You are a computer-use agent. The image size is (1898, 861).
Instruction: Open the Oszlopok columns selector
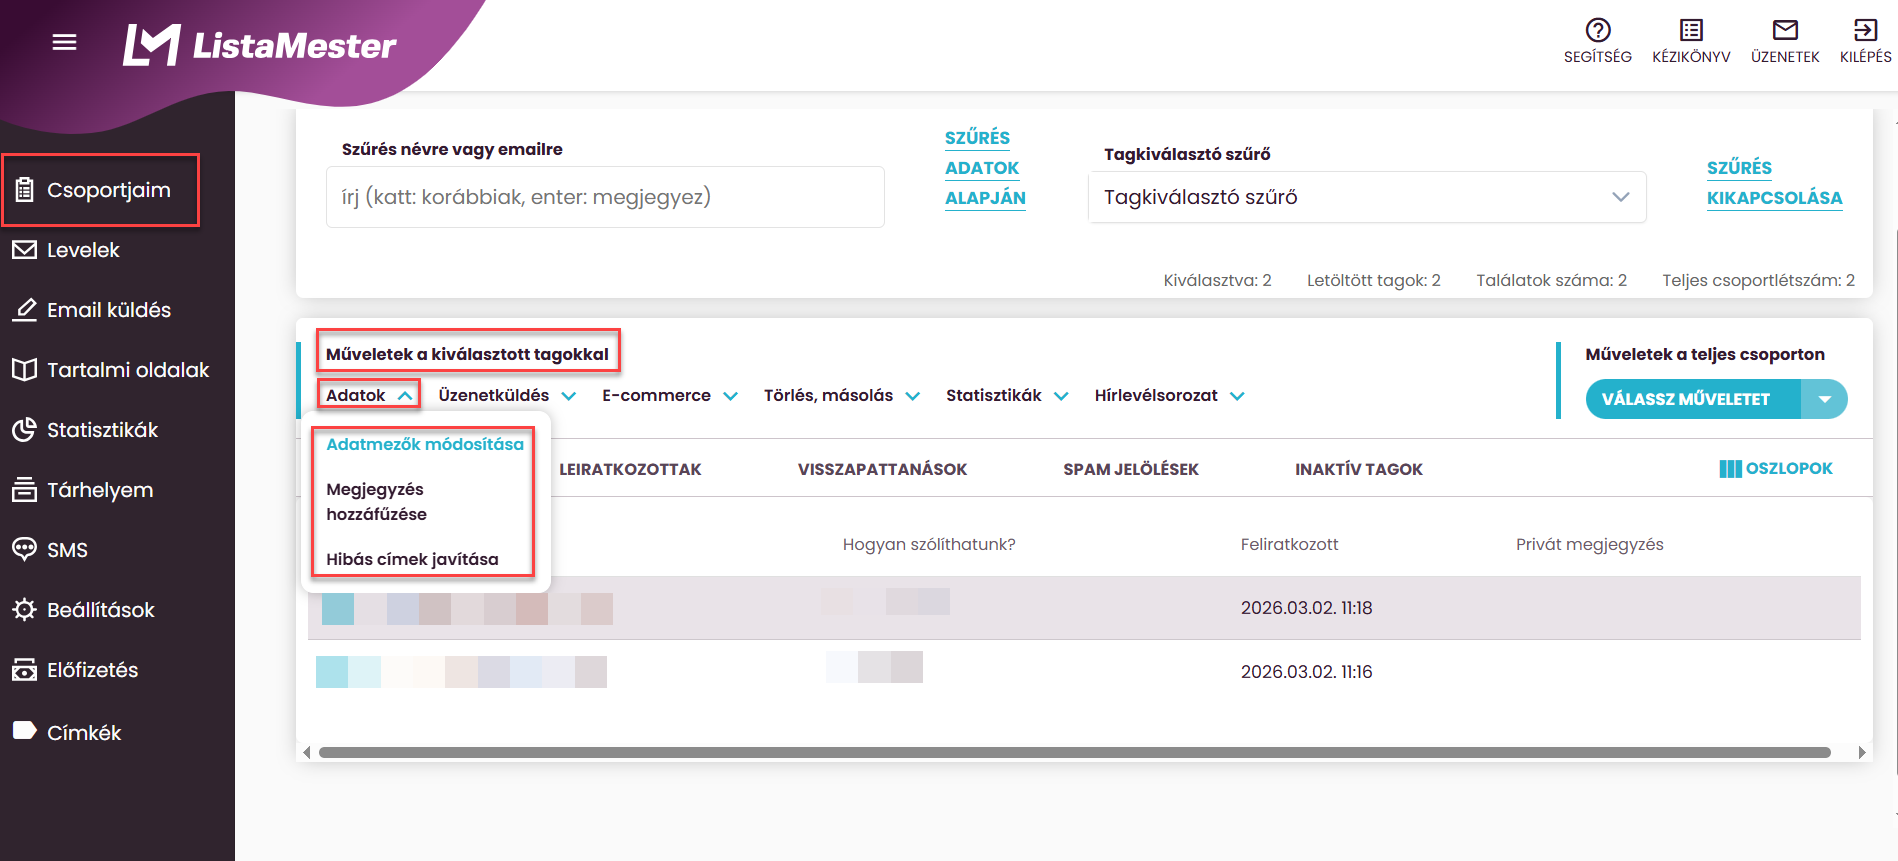(x=1776, y=468)
